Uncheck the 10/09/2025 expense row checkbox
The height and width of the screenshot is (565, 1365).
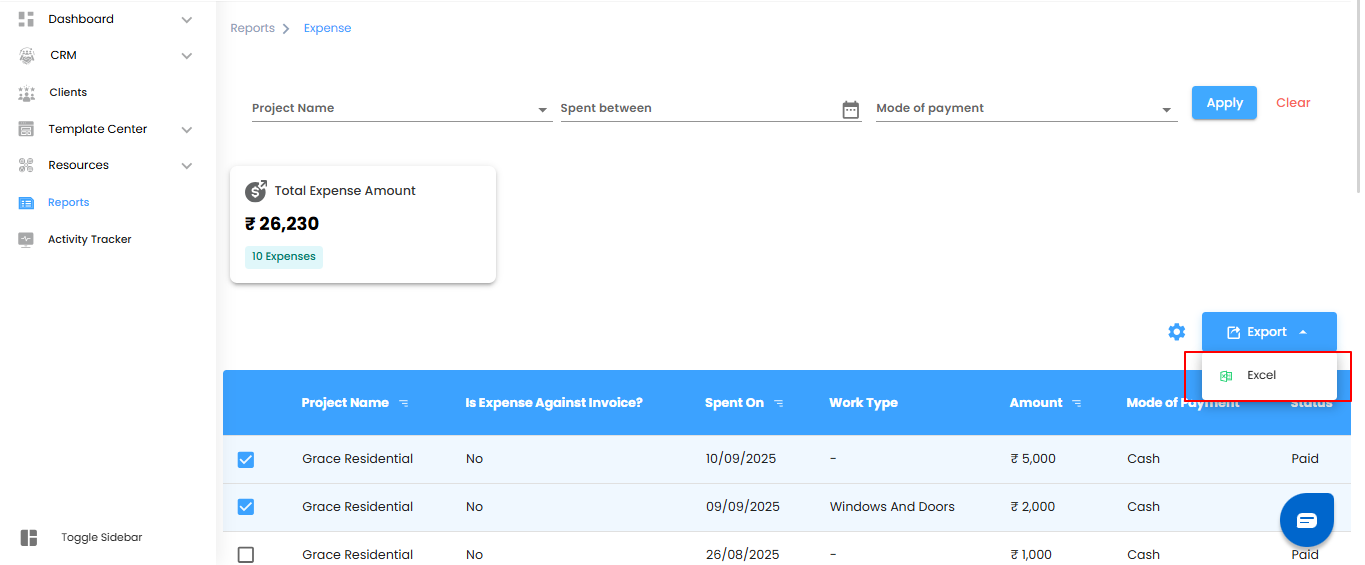click(x=246, y=459)
